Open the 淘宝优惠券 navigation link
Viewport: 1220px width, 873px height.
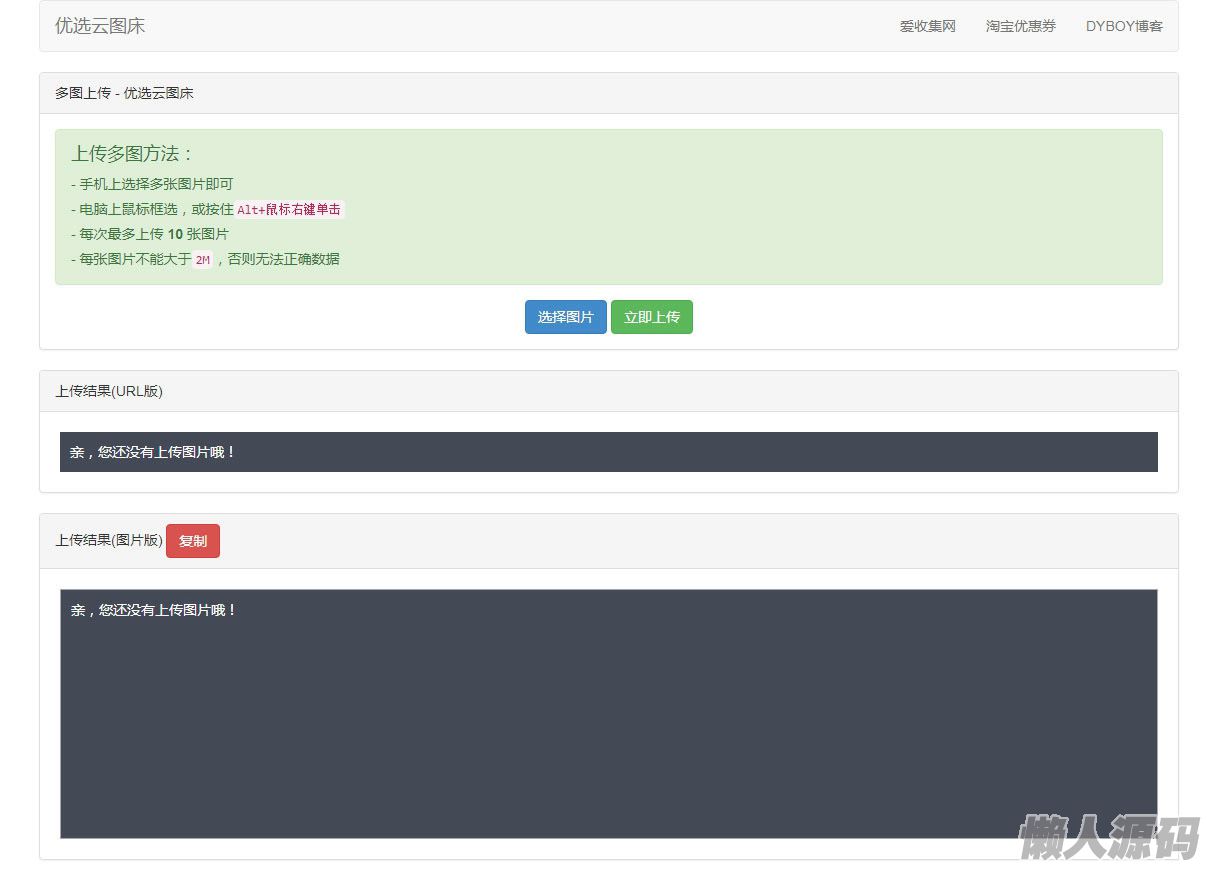point(1020,26)
